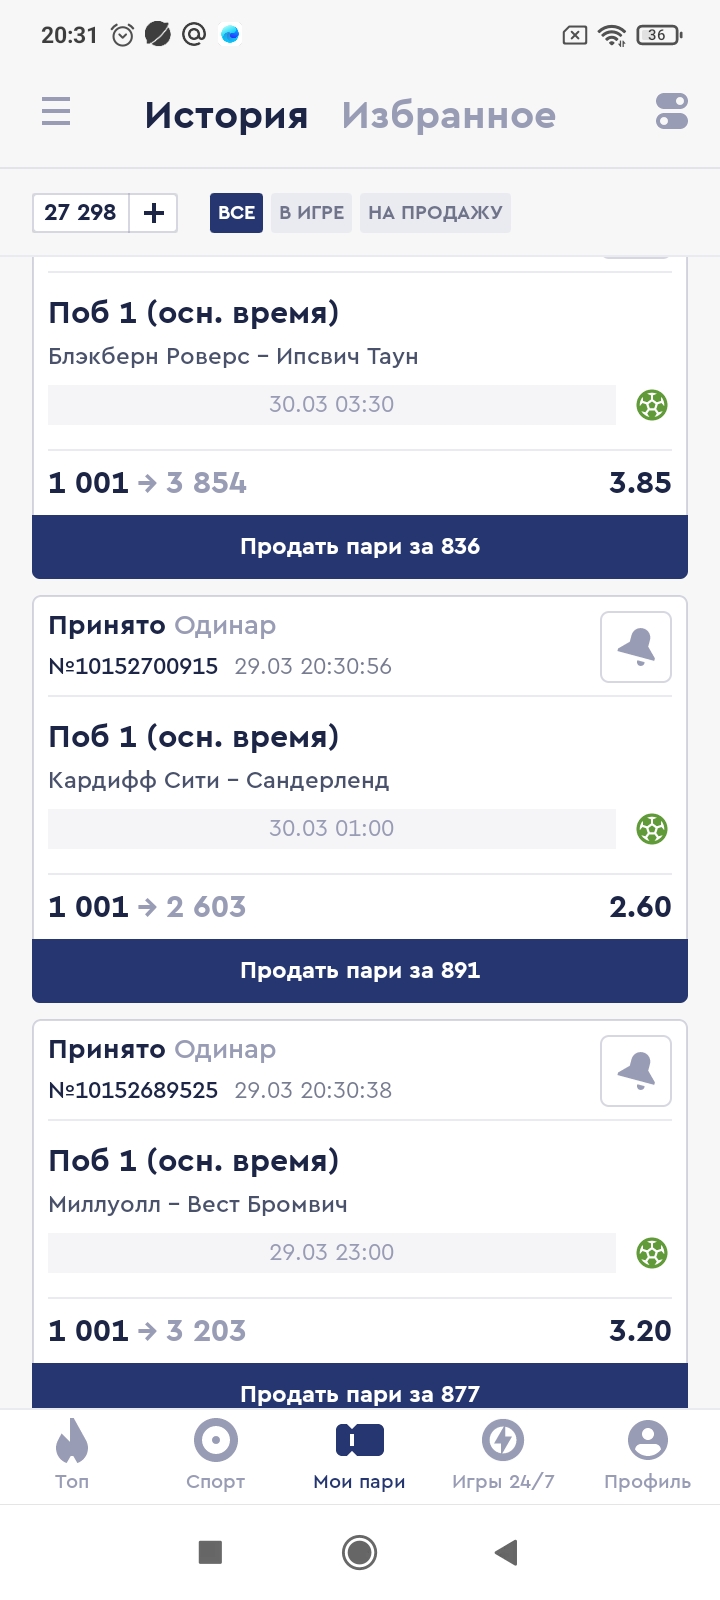Screen dimensions: 720x1600
Task: Switch to the Избранное tab
Action: [x=448, y=115]
